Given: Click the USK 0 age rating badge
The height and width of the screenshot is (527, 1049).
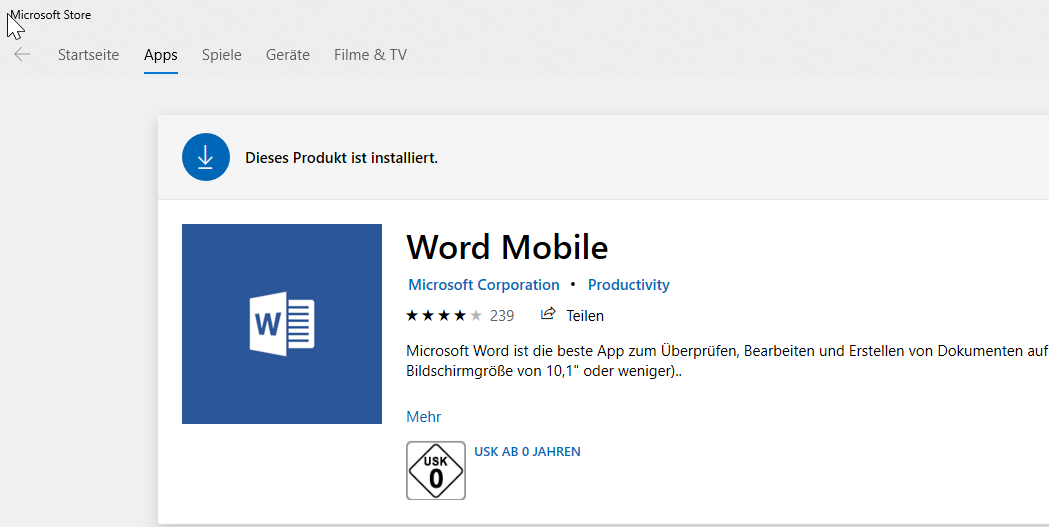Looking at the screenshot, I should pyautogui.click(x=436, y=470).
